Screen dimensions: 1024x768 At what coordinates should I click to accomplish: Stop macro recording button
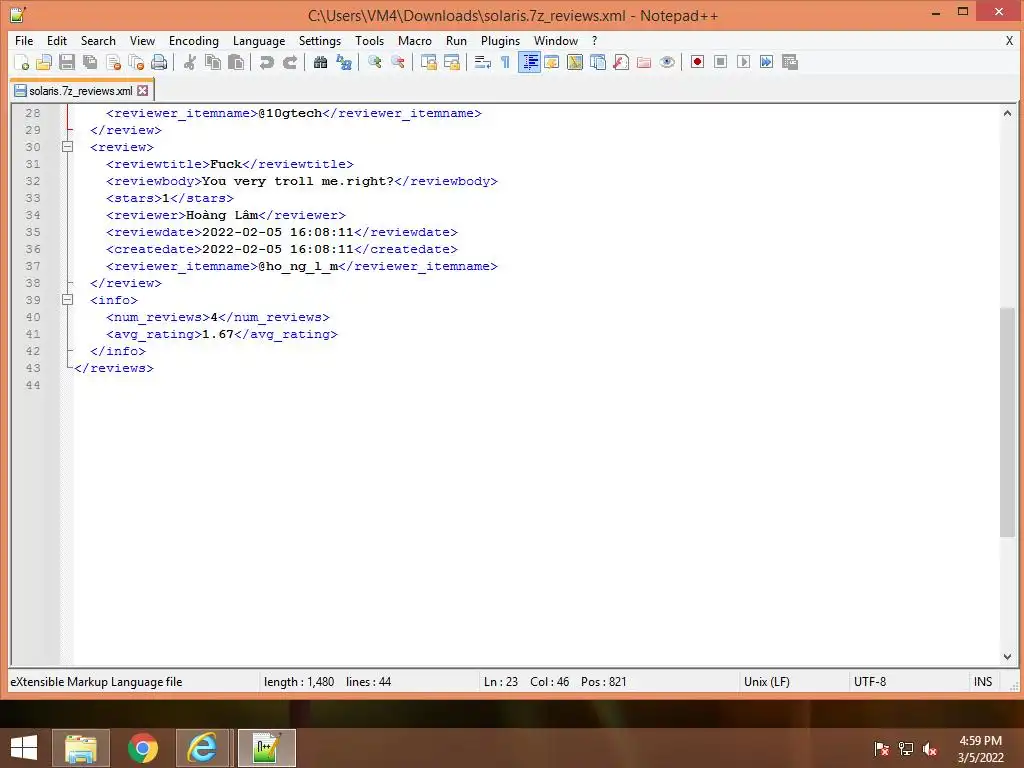(x=720, y=62)
